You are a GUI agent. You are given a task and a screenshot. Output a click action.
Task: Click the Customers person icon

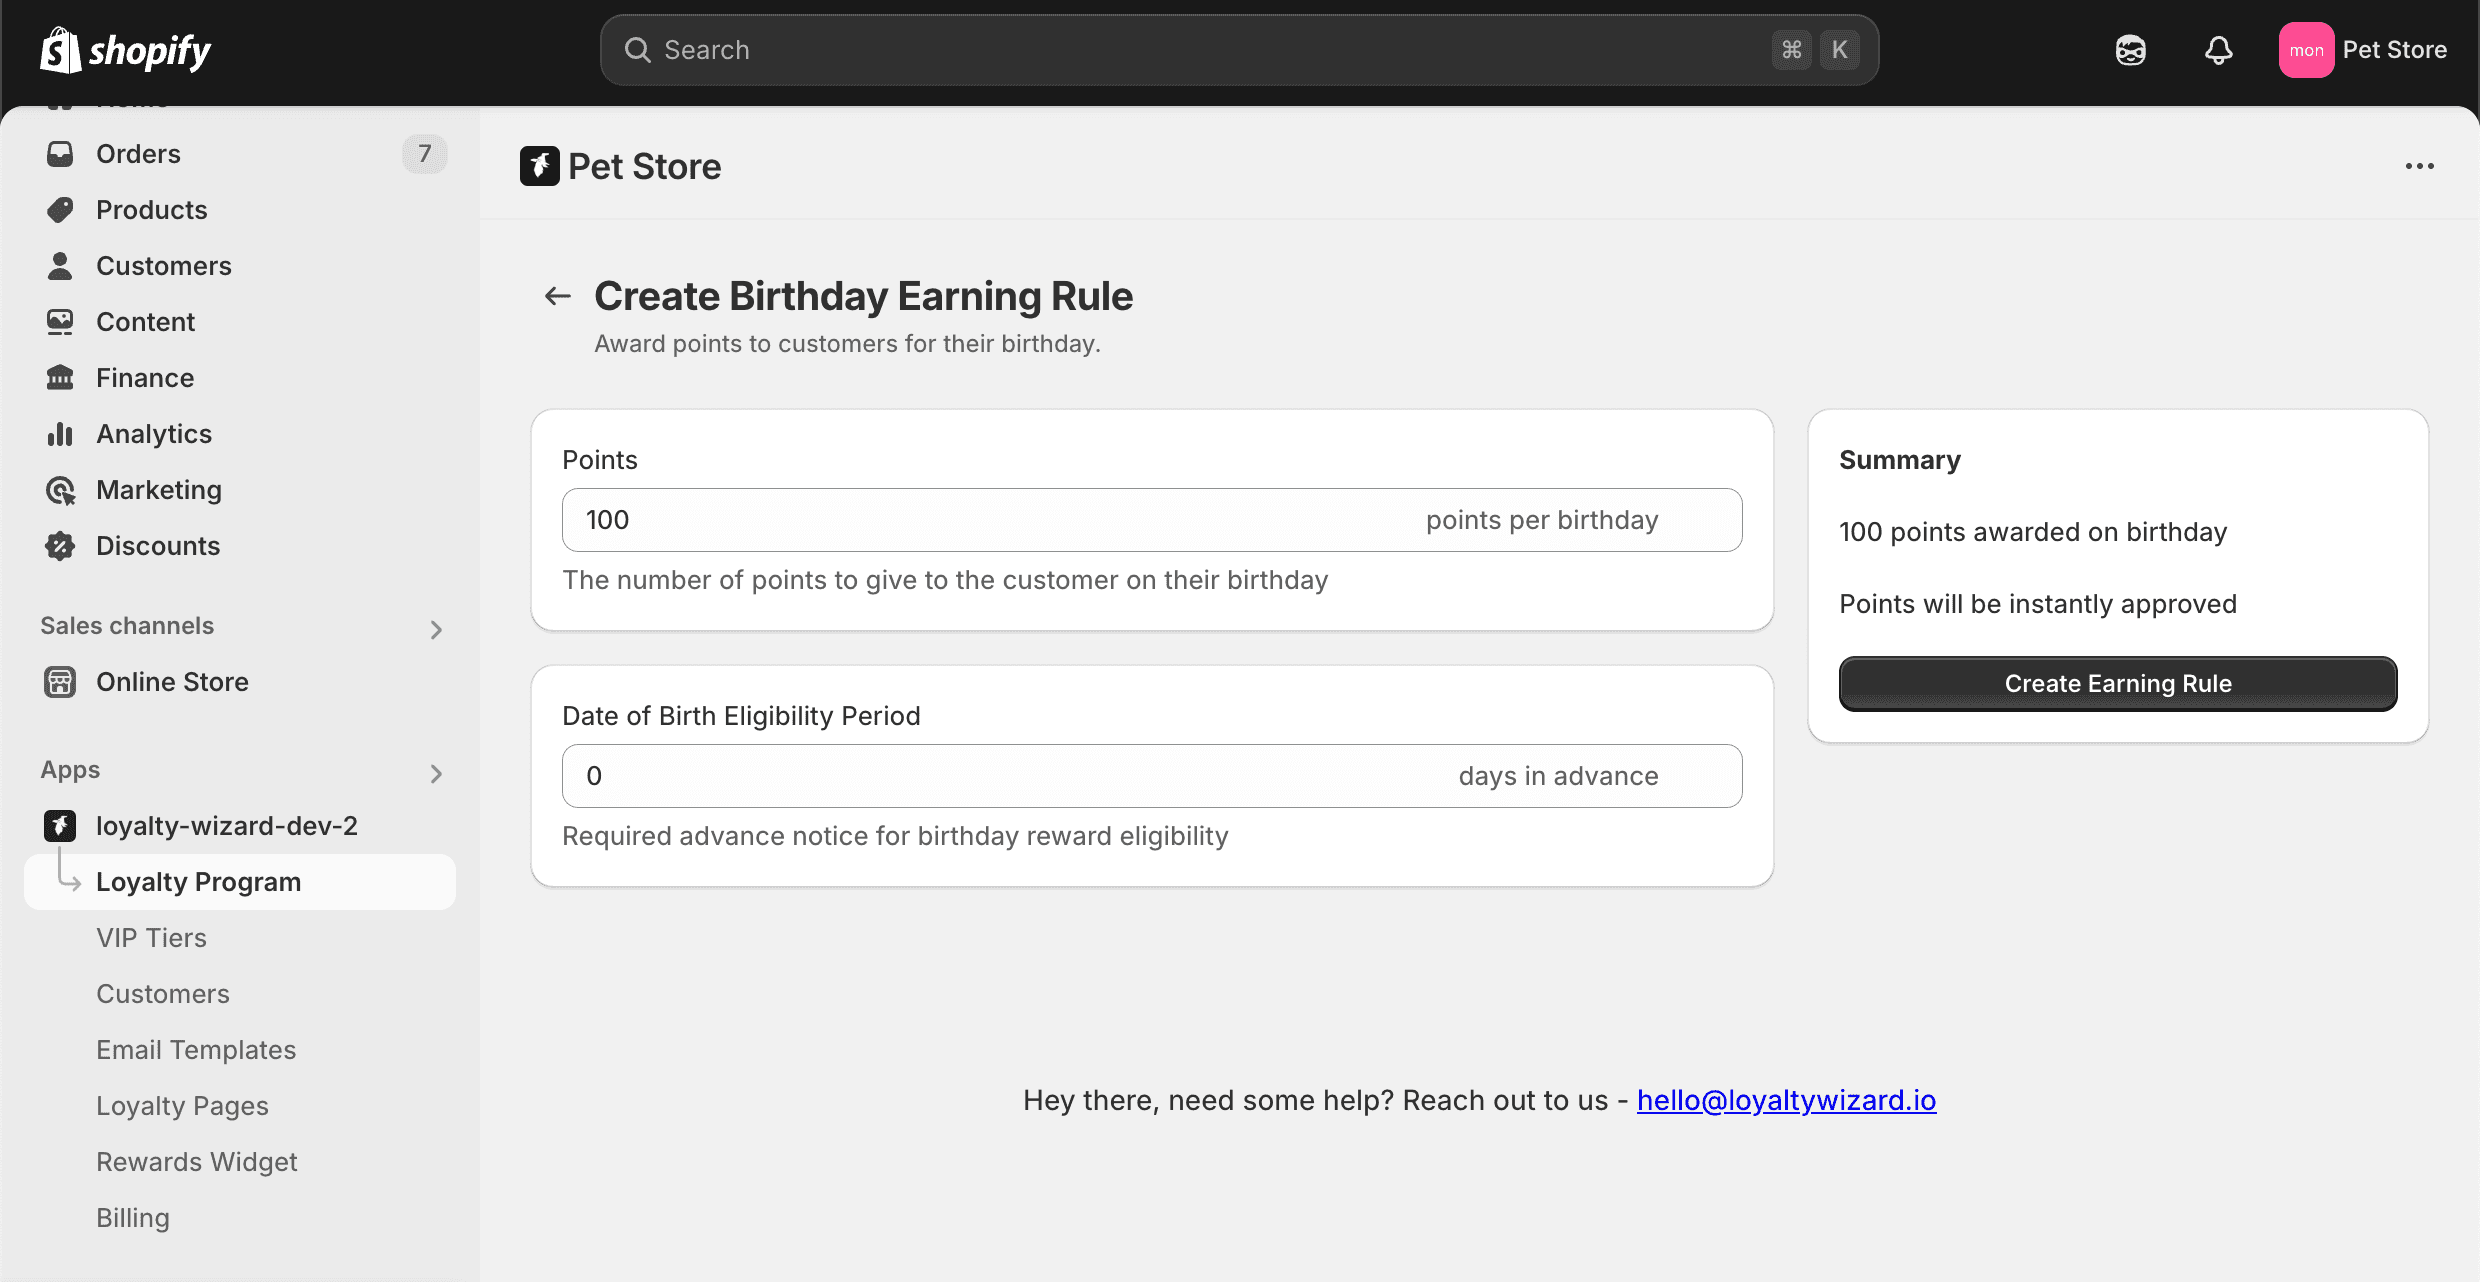tap(61, 265)
